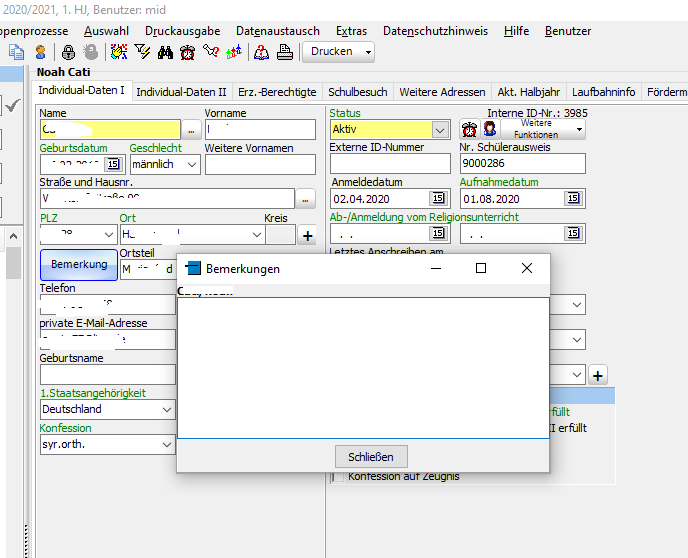Click the Schließen button
This screenshot has height=558, width=688.
point(371,457)
